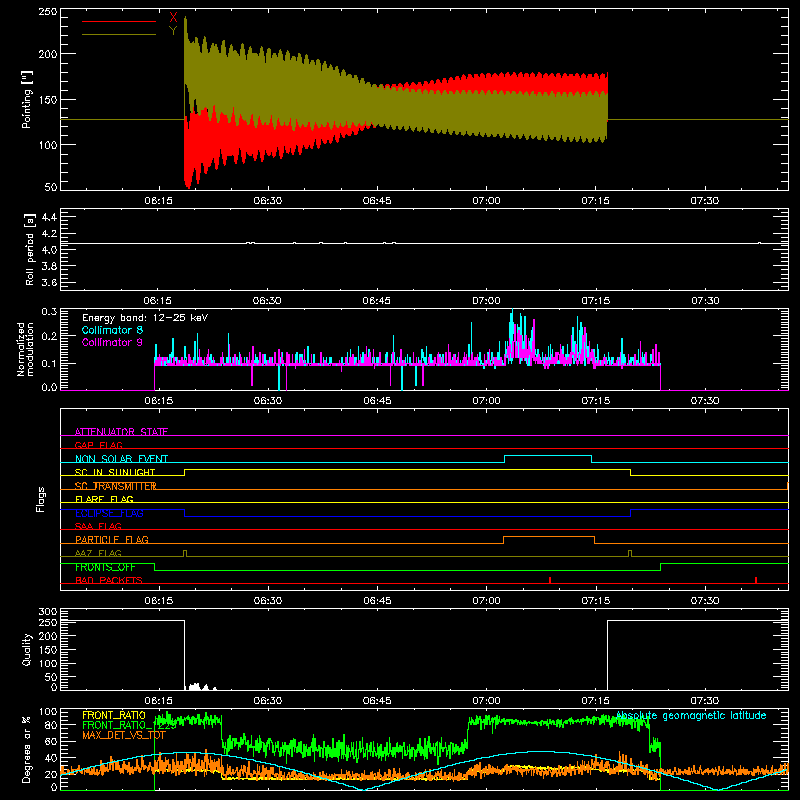Image resolution: width=800 pixels, height=800 pixels.
Task: Click the NON_SOLAR_EVENT flag label
Action: pyautogui.click(x=121, y=459)
